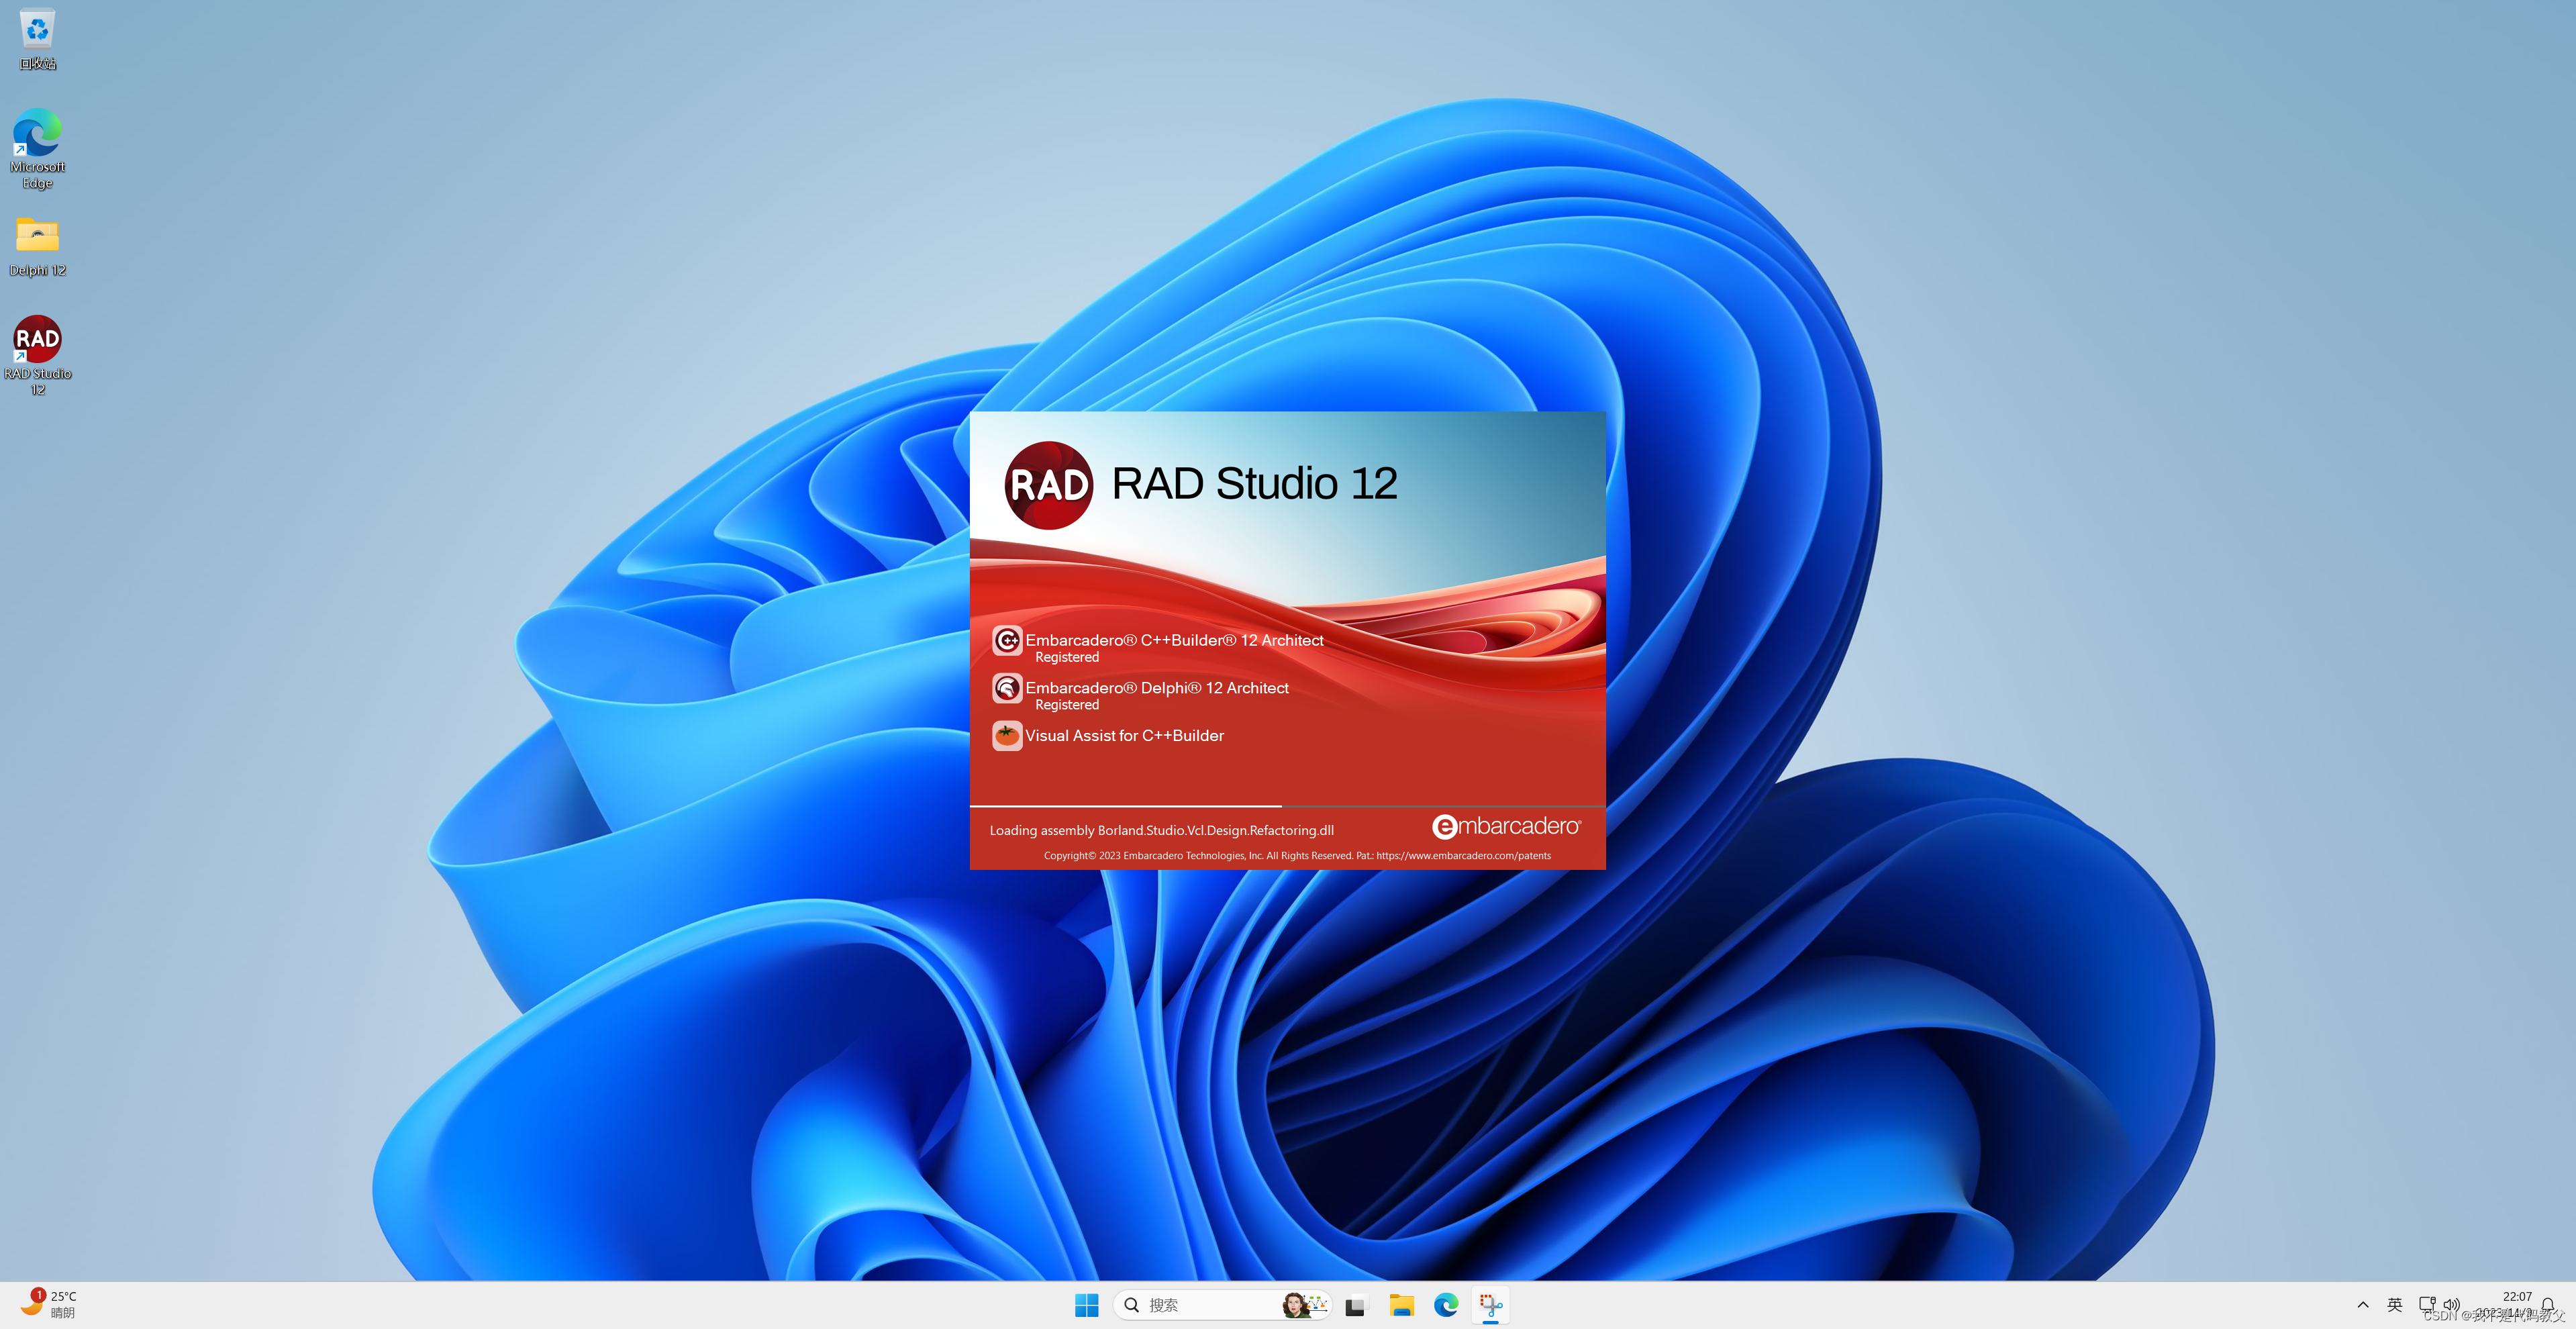The height and width of the screenshot is (1329, 2576).
Task: Click the Visual Assist tomato icon
Action: pos(1006,735)
